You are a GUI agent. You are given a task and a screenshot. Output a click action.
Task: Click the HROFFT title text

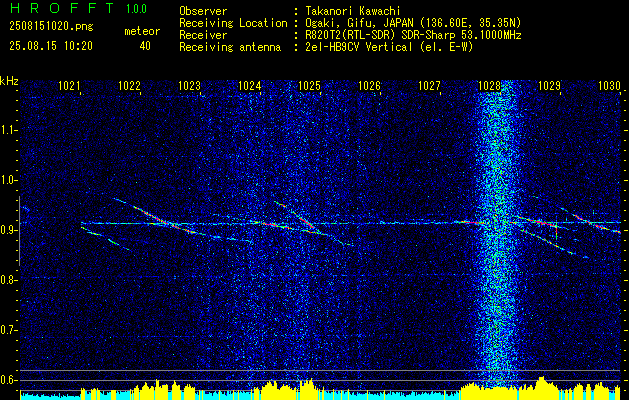(62, 8)
